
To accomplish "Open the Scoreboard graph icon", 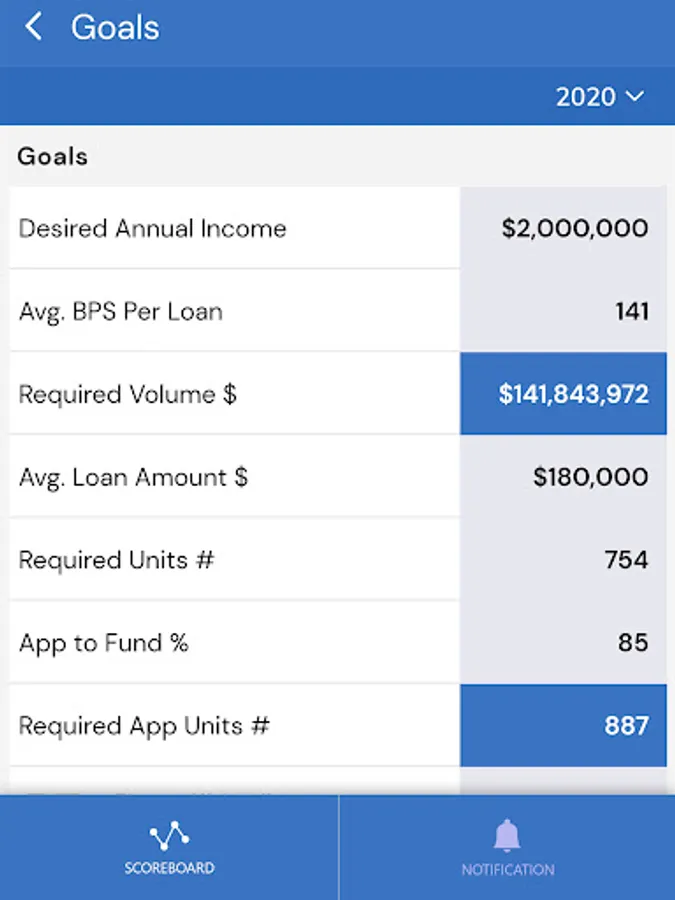I will [169, 835].
